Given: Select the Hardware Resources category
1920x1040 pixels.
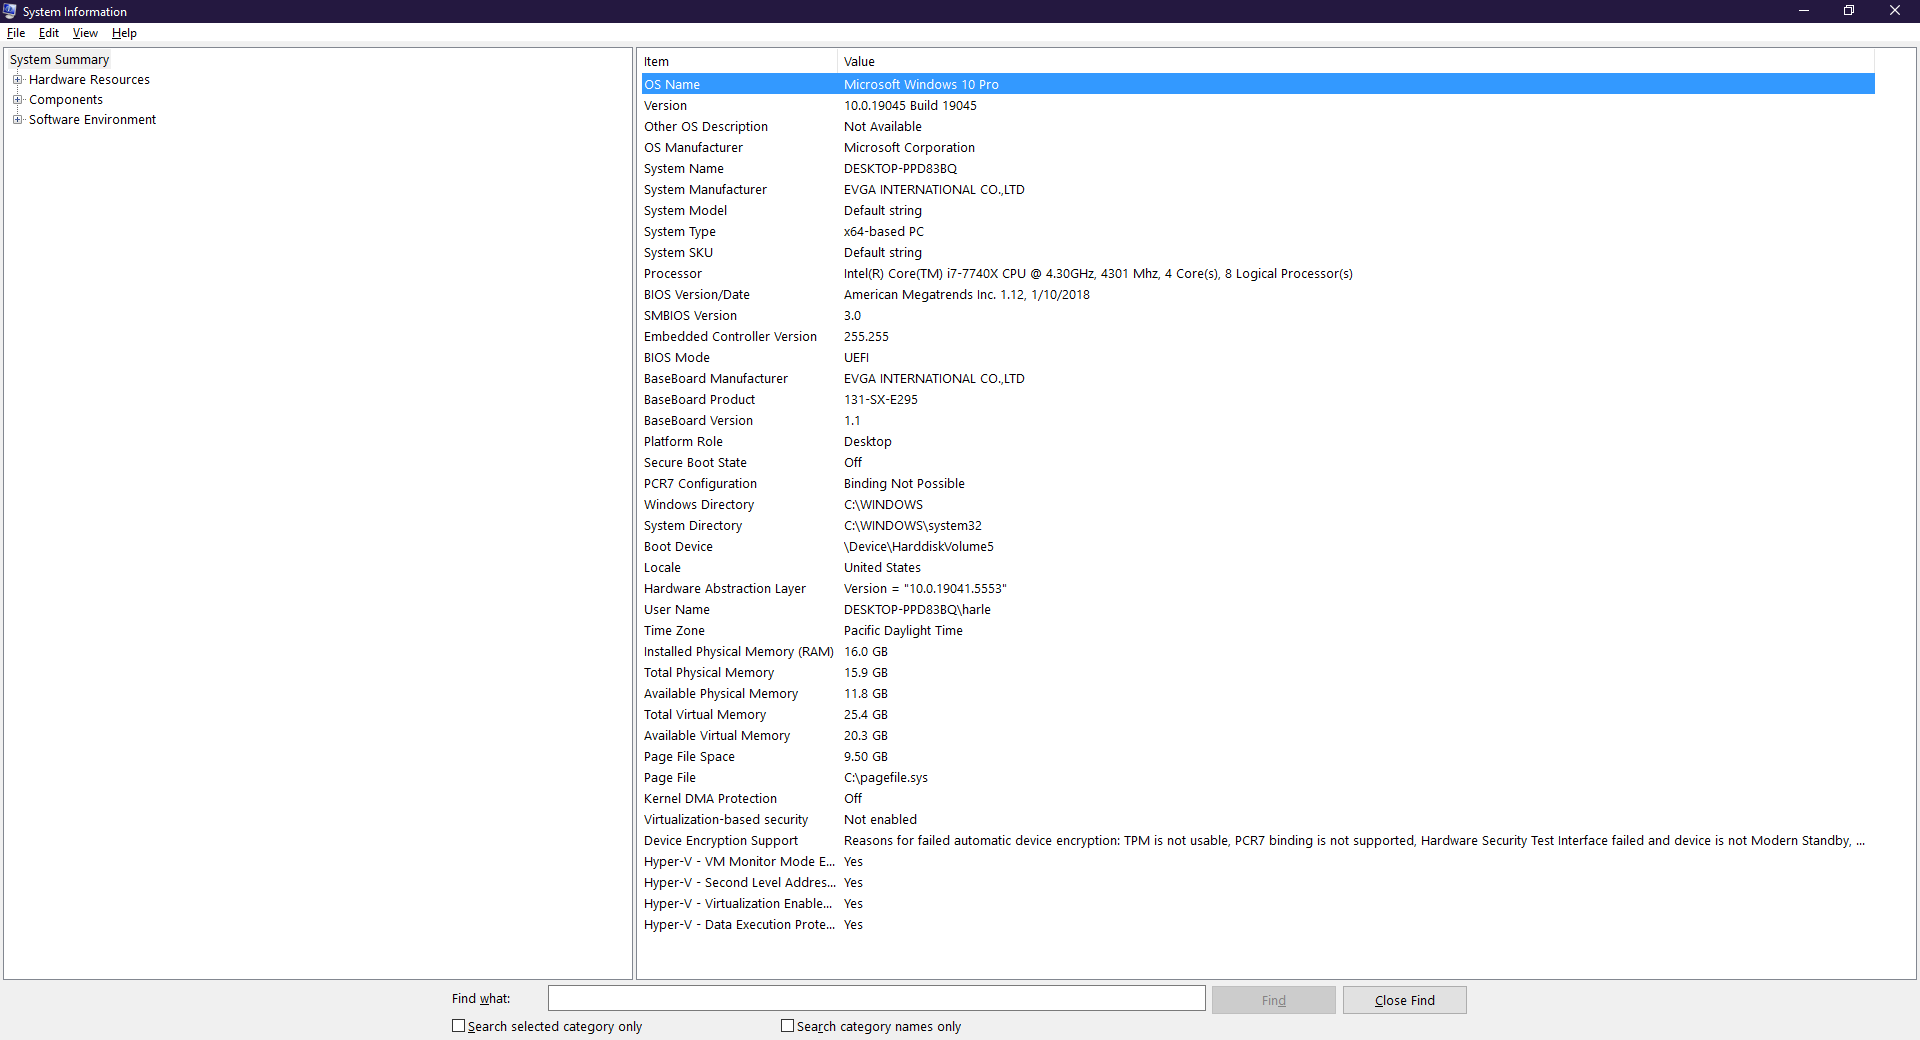Looking at the screenshot, I should (89, 80).
